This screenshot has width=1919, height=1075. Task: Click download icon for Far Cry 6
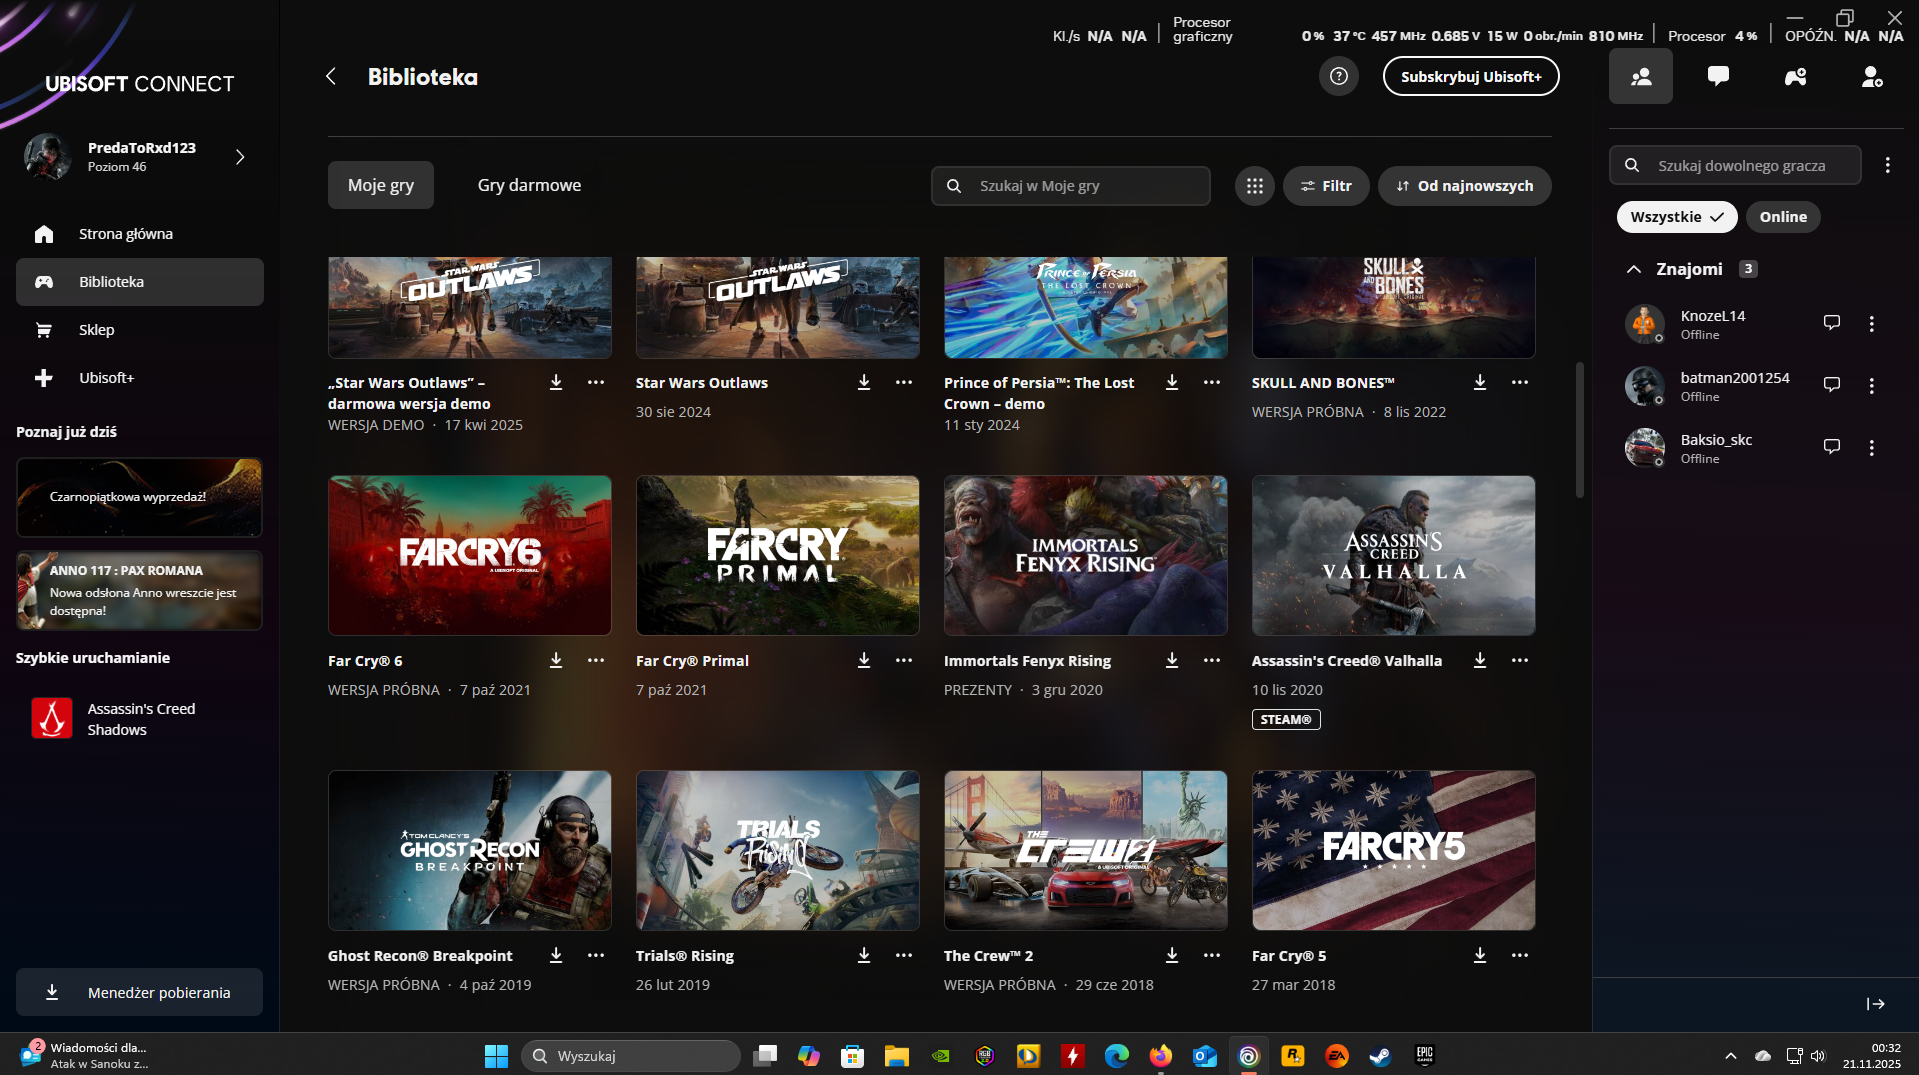[x=556, y=661]
